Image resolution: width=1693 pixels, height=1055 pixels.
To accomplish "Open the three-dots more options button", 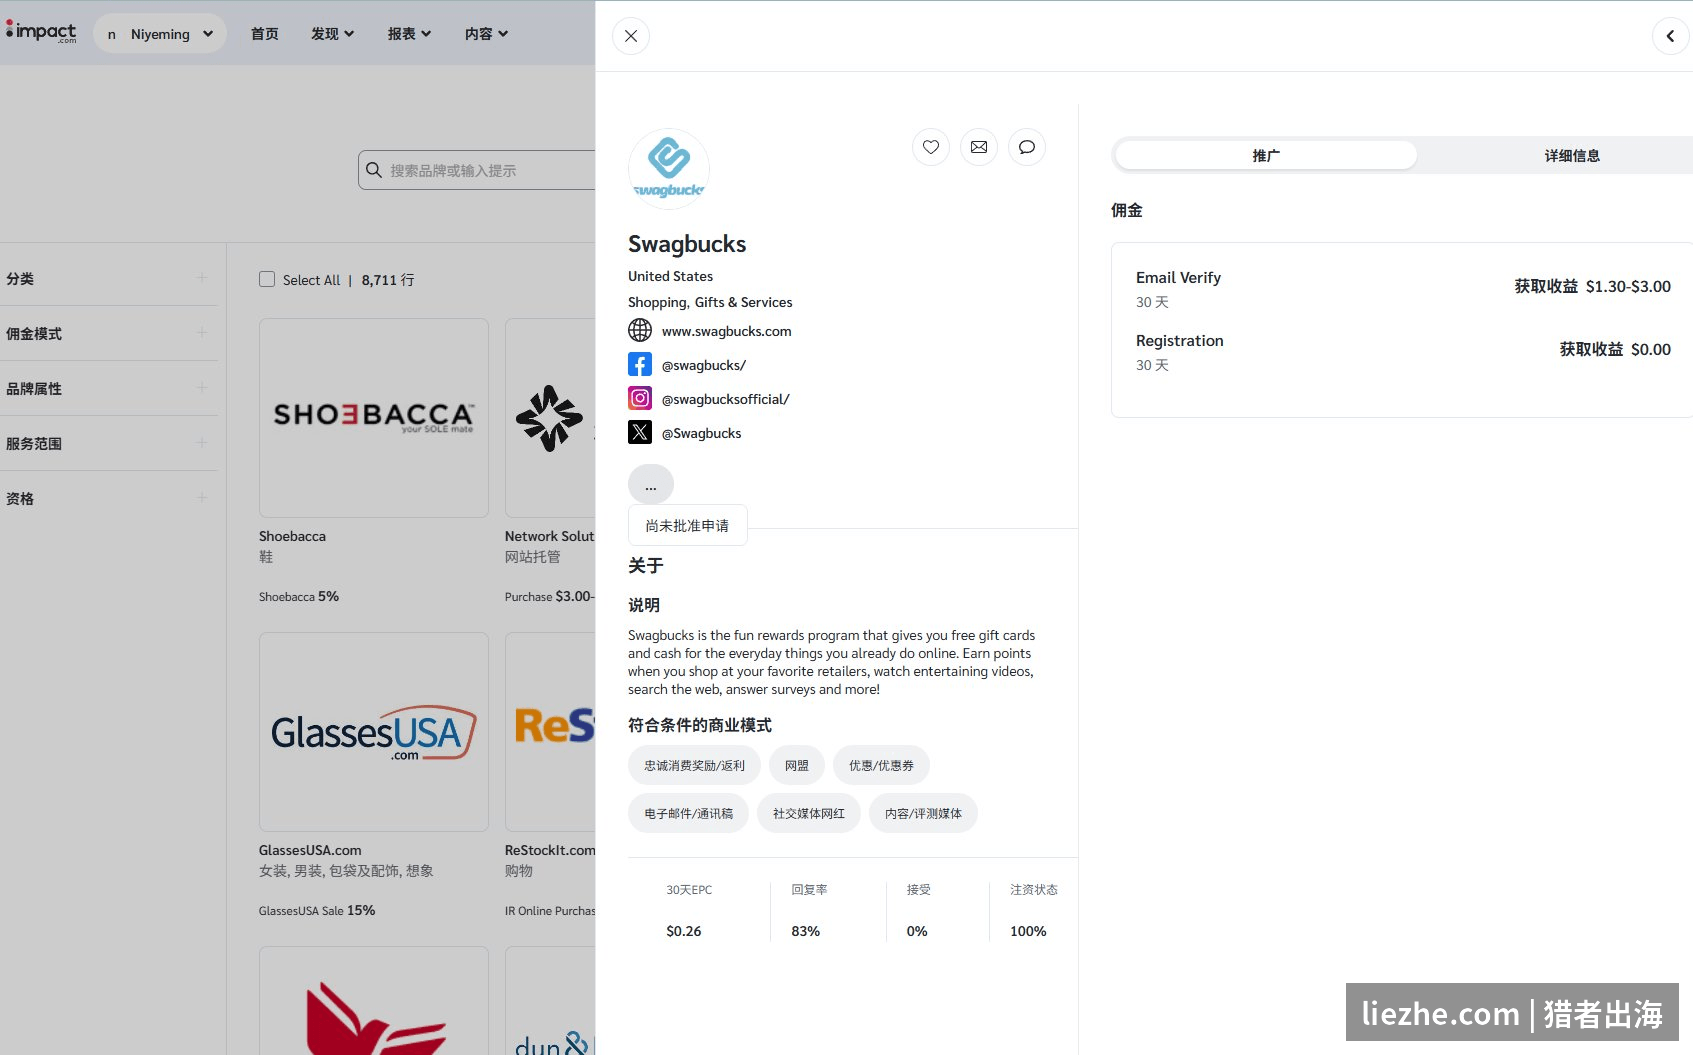I will pos(651,485).
